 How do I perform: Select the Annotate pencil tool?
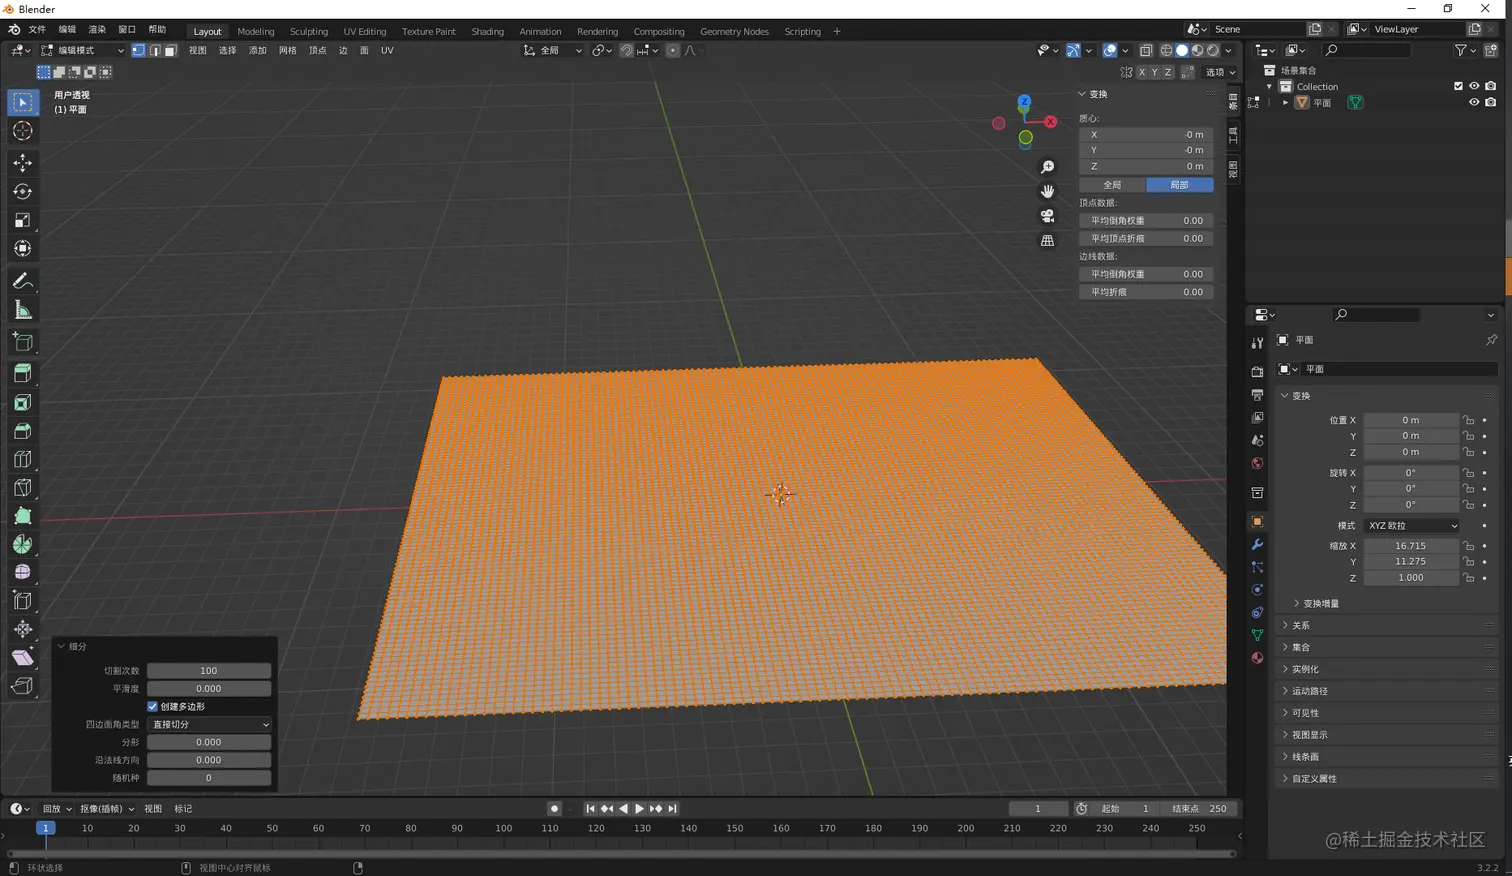click(x=22, y=281)
